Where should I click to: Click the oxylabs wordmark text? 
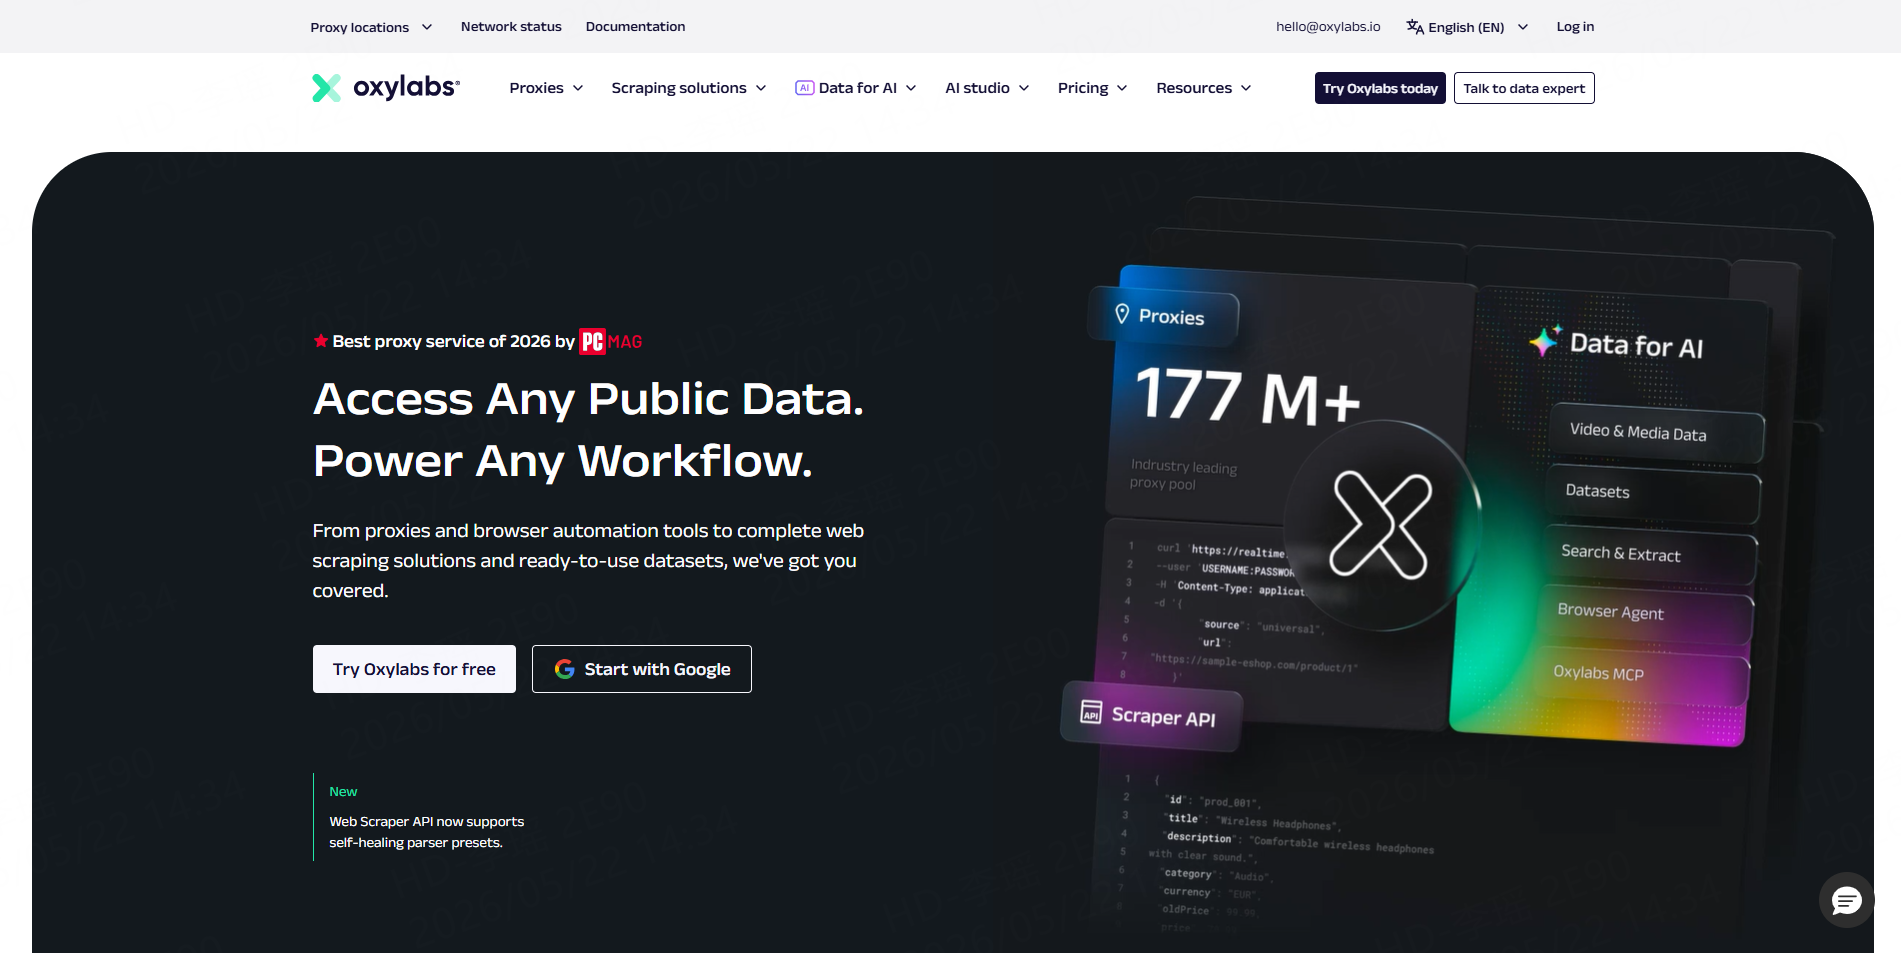pos(406,88)
